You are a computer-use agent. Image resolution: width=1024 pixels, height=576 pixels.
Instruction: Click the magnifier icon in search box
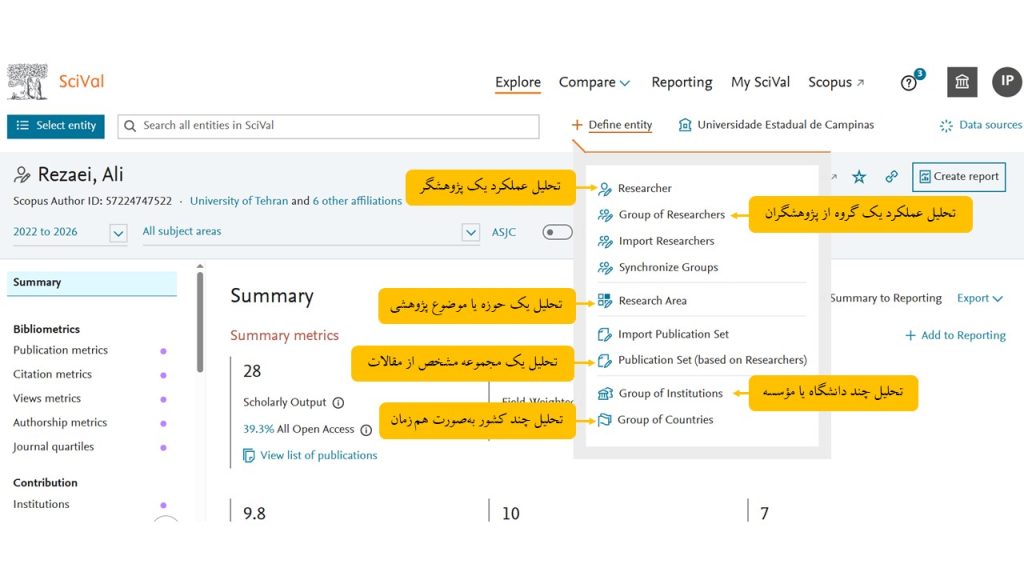coord(130,125)
